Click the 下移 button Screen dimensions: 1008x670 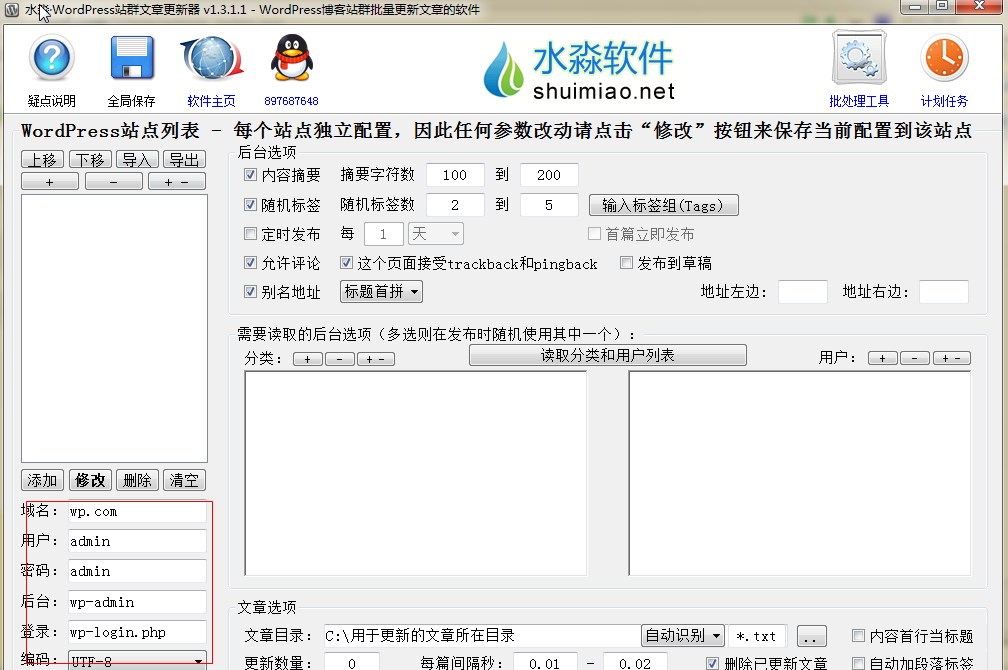point(90,159)
